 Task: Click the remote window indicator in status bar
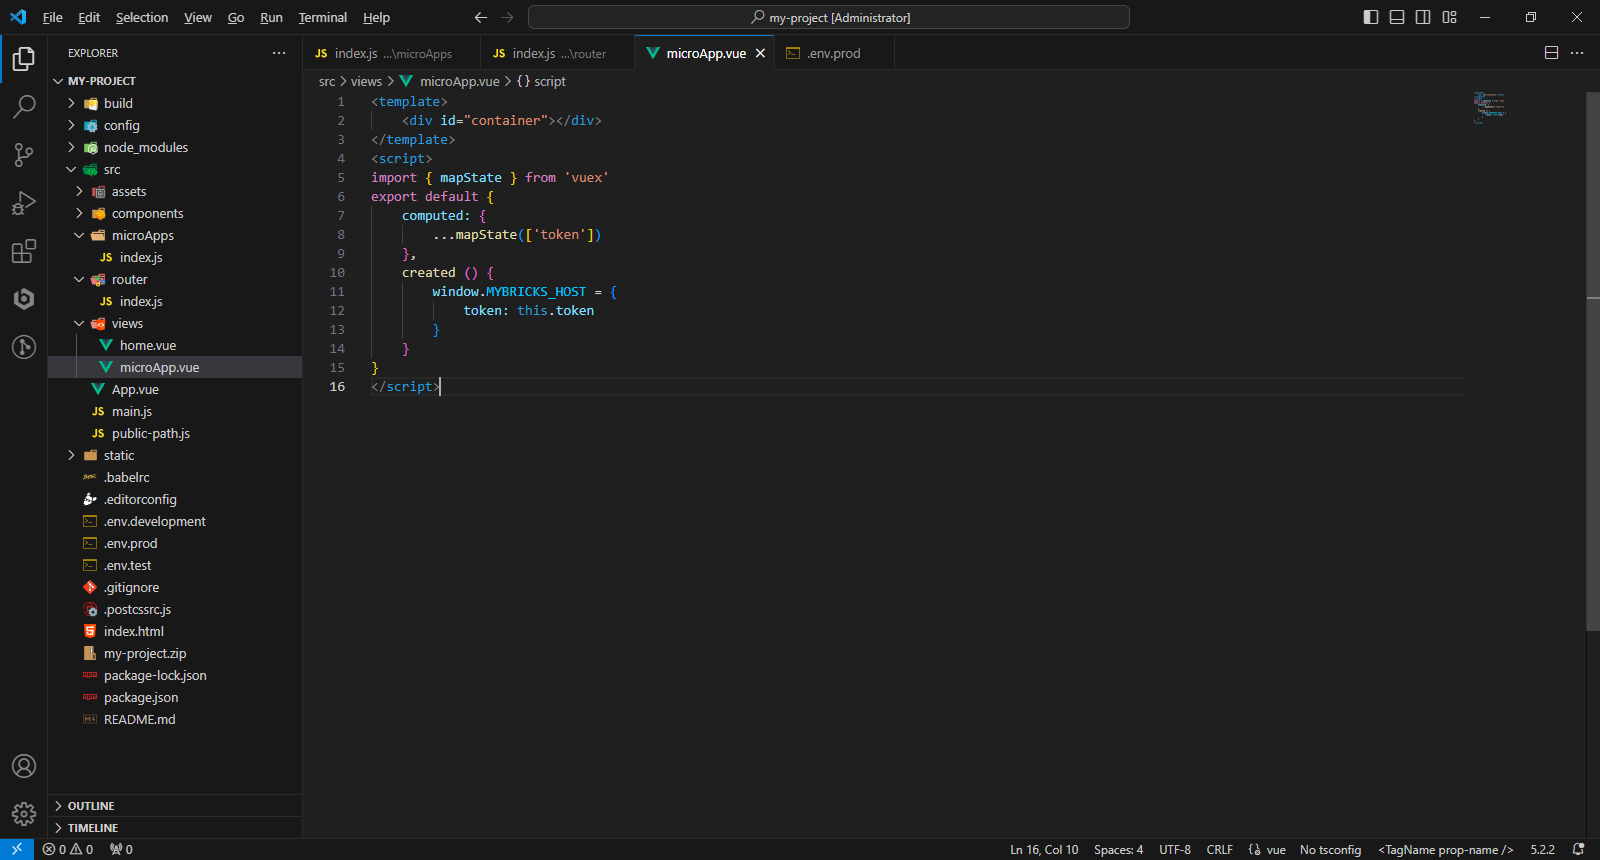pyautogui.click(x=17, y=849)
